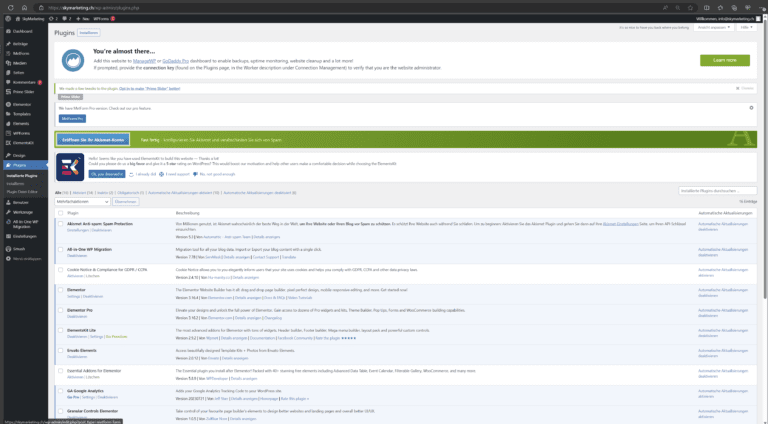Check the Elementor Pro plugin checkbox

(x=61, y=310)
